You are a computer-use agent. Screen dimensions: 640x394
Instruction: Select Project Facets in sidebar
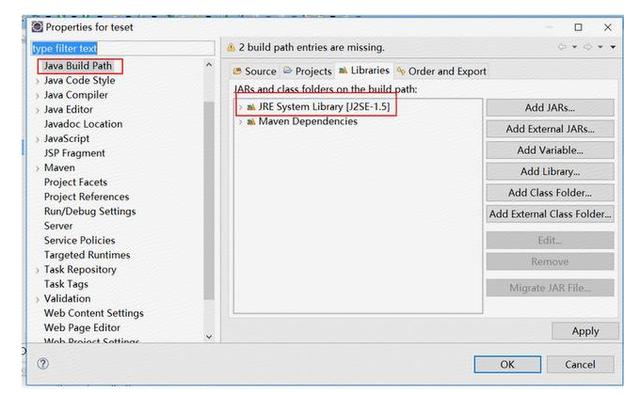pyautogui.click(x=76, y=182)
